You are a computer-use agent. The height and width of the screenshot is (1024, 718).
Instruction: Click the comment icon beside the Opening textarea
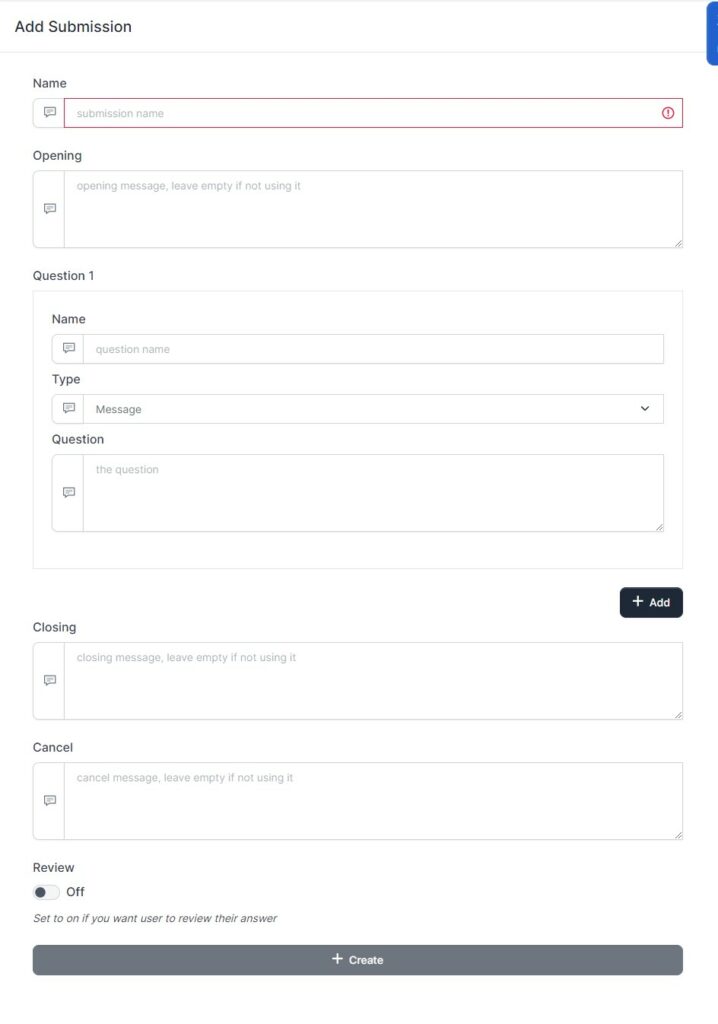[x=47, y=209]
